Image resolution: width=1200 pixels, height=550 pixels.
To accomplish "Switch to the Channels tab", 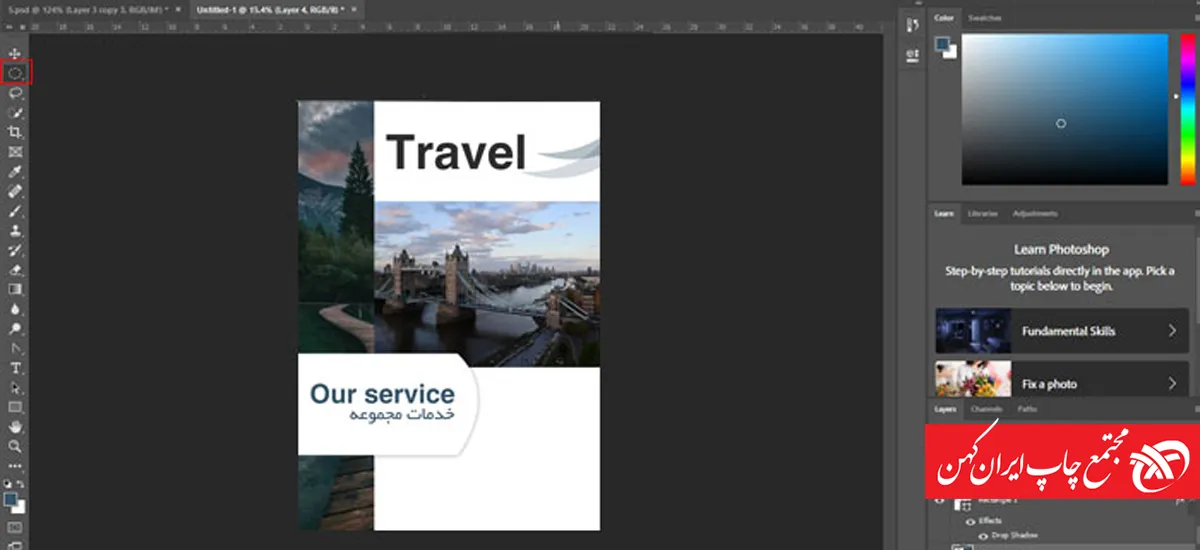I will 986,409.
